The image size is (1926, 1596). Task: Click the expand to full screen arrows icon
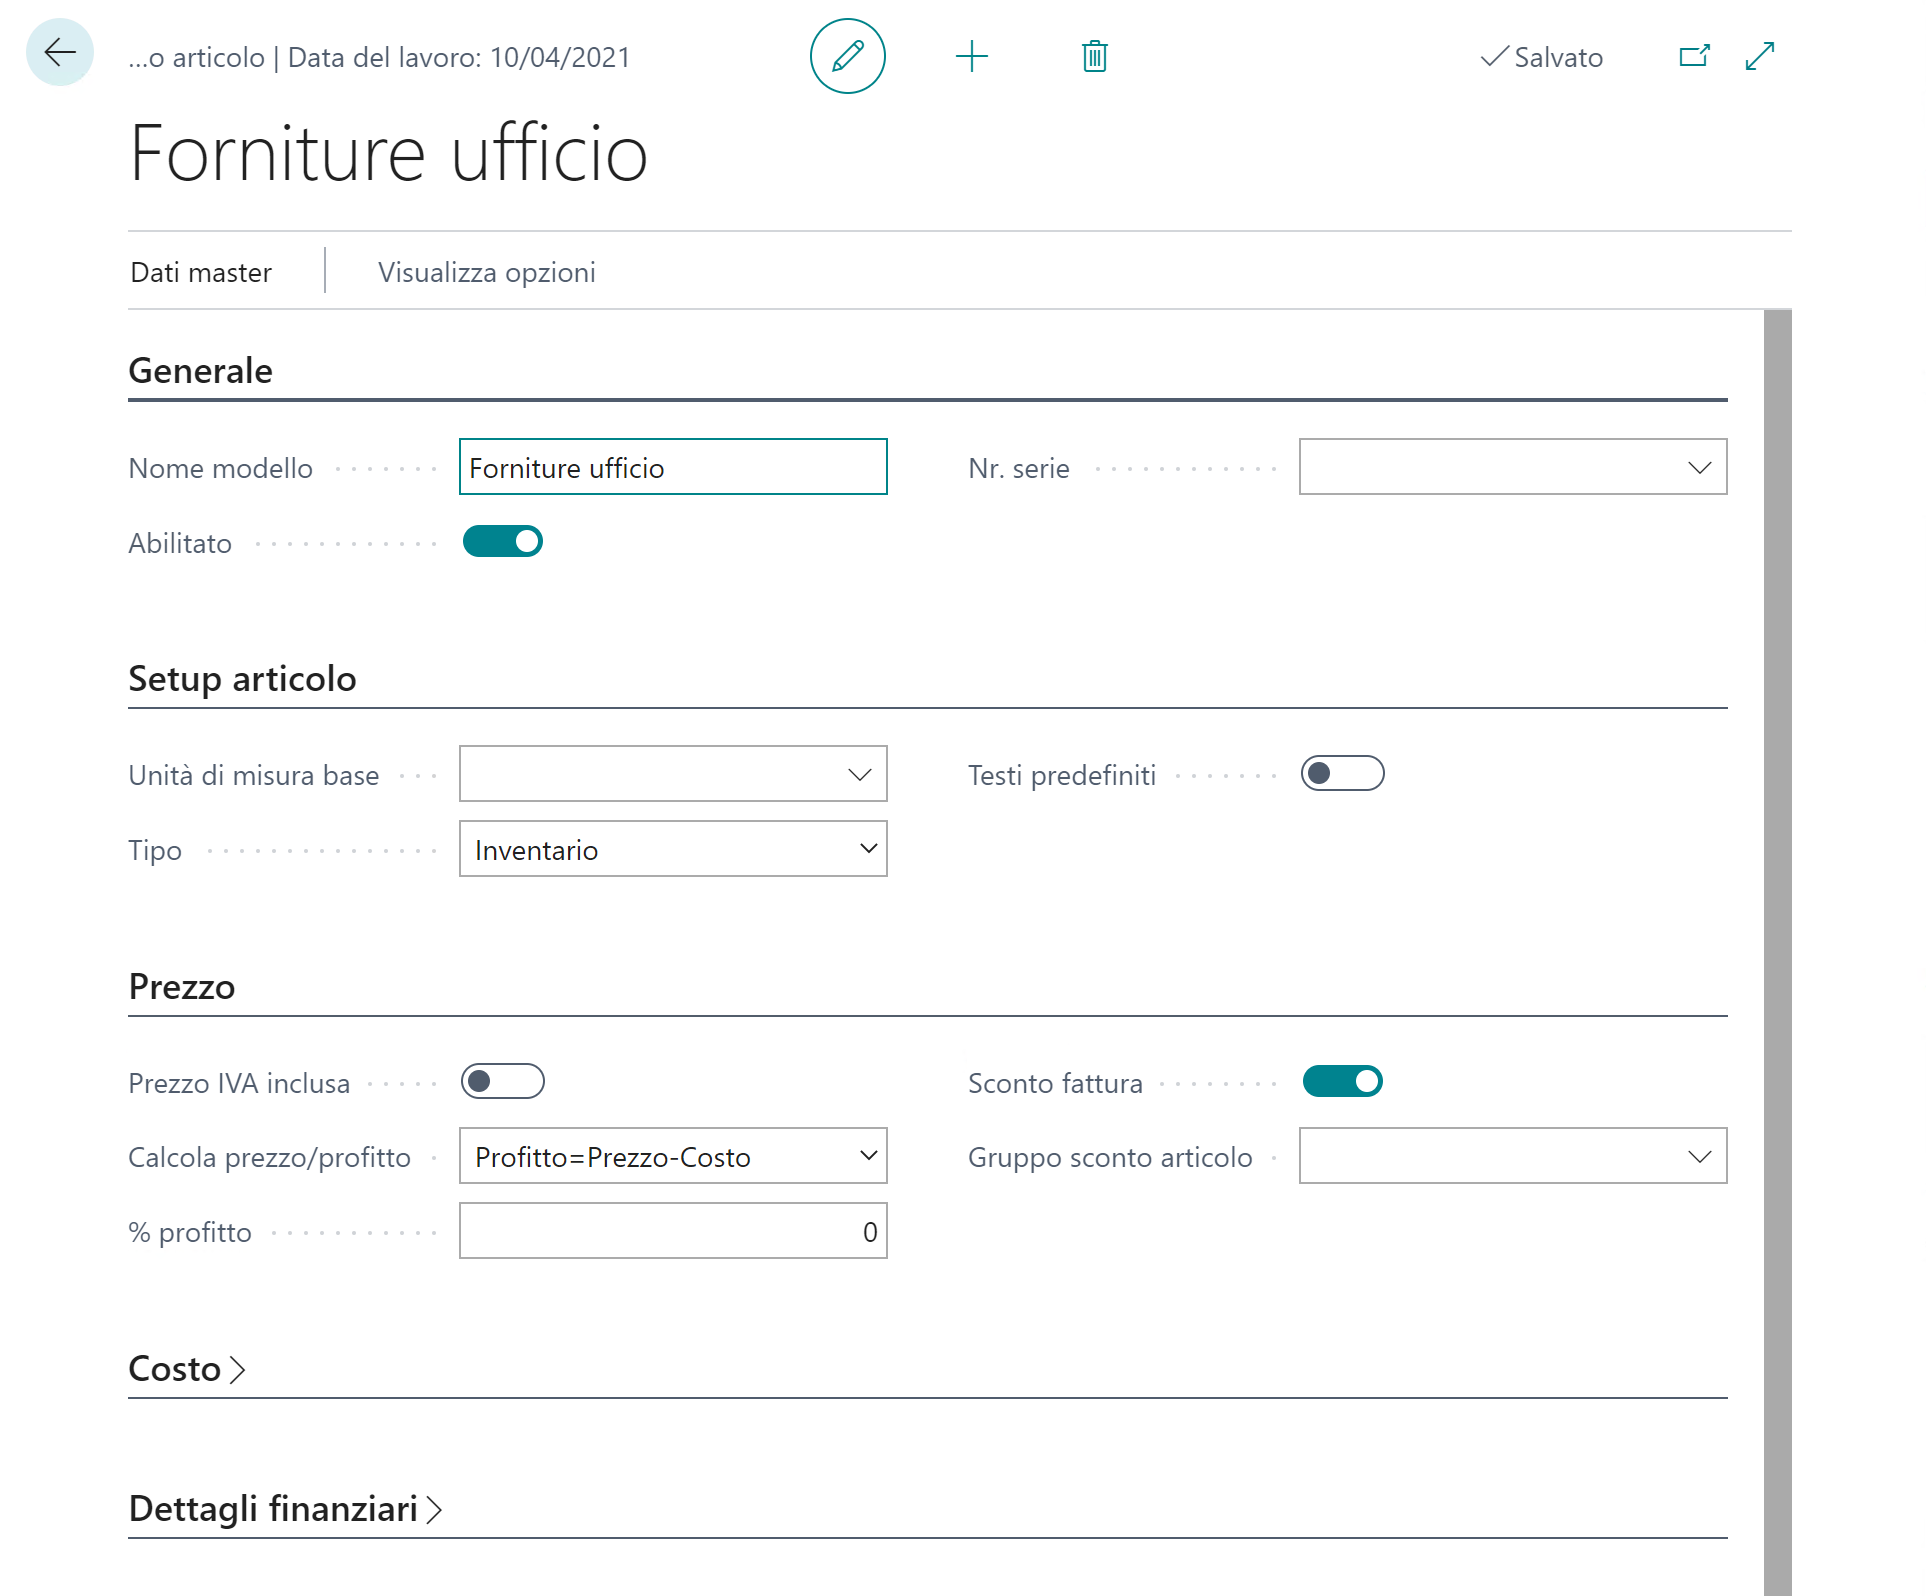pyautogui.click(x=1760, y=56)
